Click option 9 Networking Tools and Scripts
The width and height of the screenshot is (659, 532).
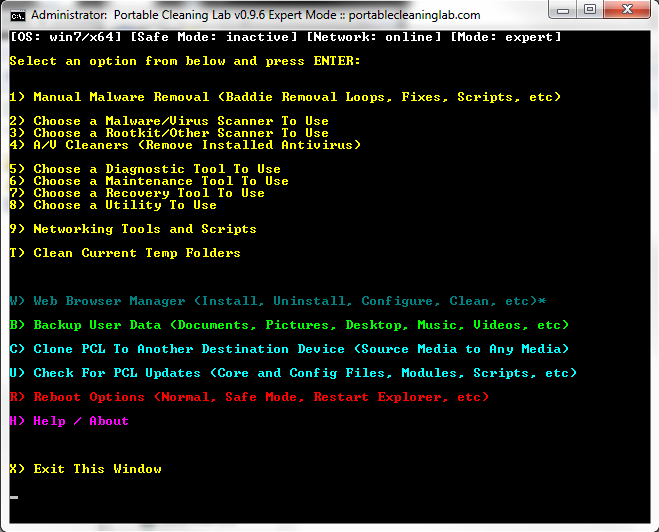point(133,229)
